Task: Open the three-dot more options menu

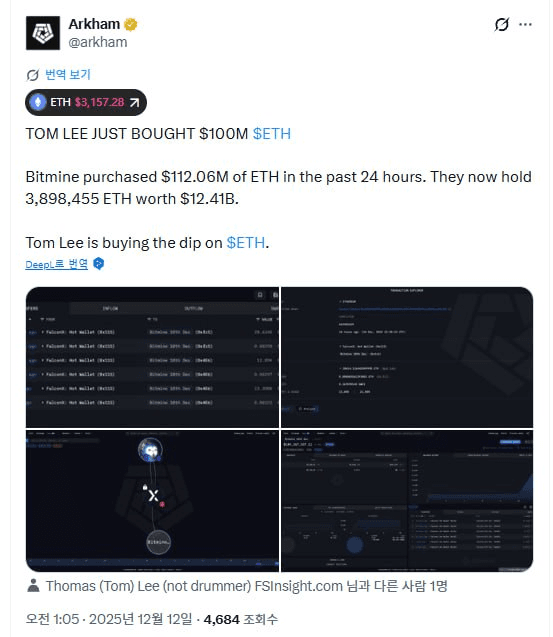Action: pos(525,24)
